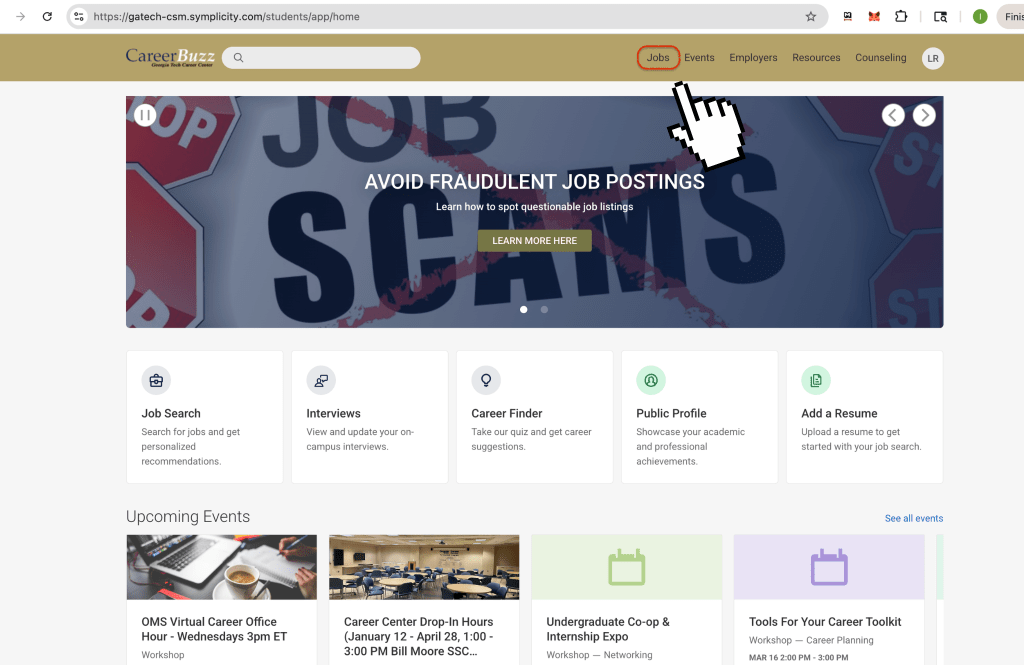Viewport: 1024px width, 665px height.
Task: Open the Interviews card title
Action: 333,414
